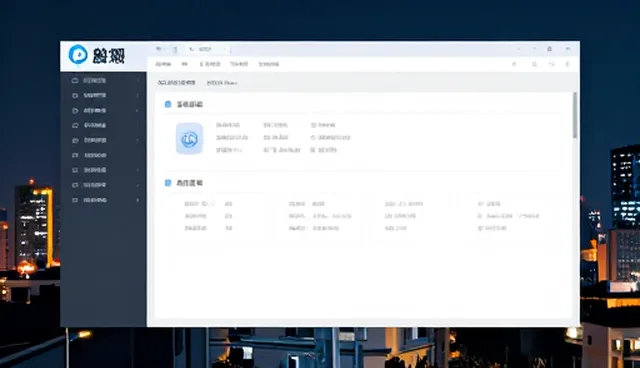This screenshot has width=640, height=368.
Task: Open the blue circular avatar thumbnail in the card
Action: (189, 139)
